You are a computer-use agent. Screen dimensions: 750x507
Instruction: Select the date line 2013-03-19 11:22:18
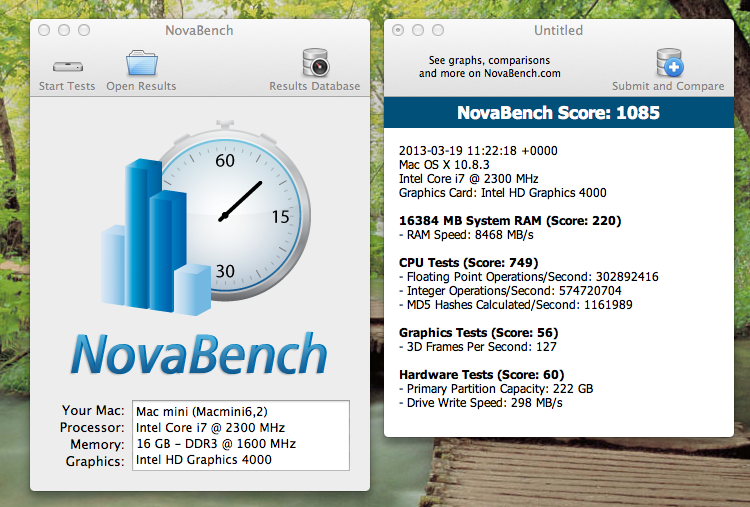[478, 151]
